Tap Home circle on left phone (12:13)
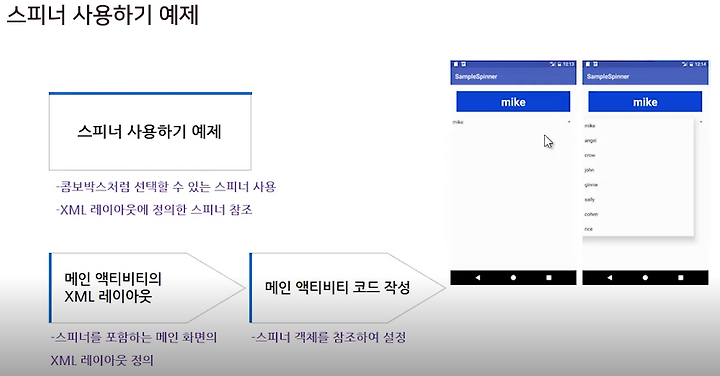 (513, 278)
